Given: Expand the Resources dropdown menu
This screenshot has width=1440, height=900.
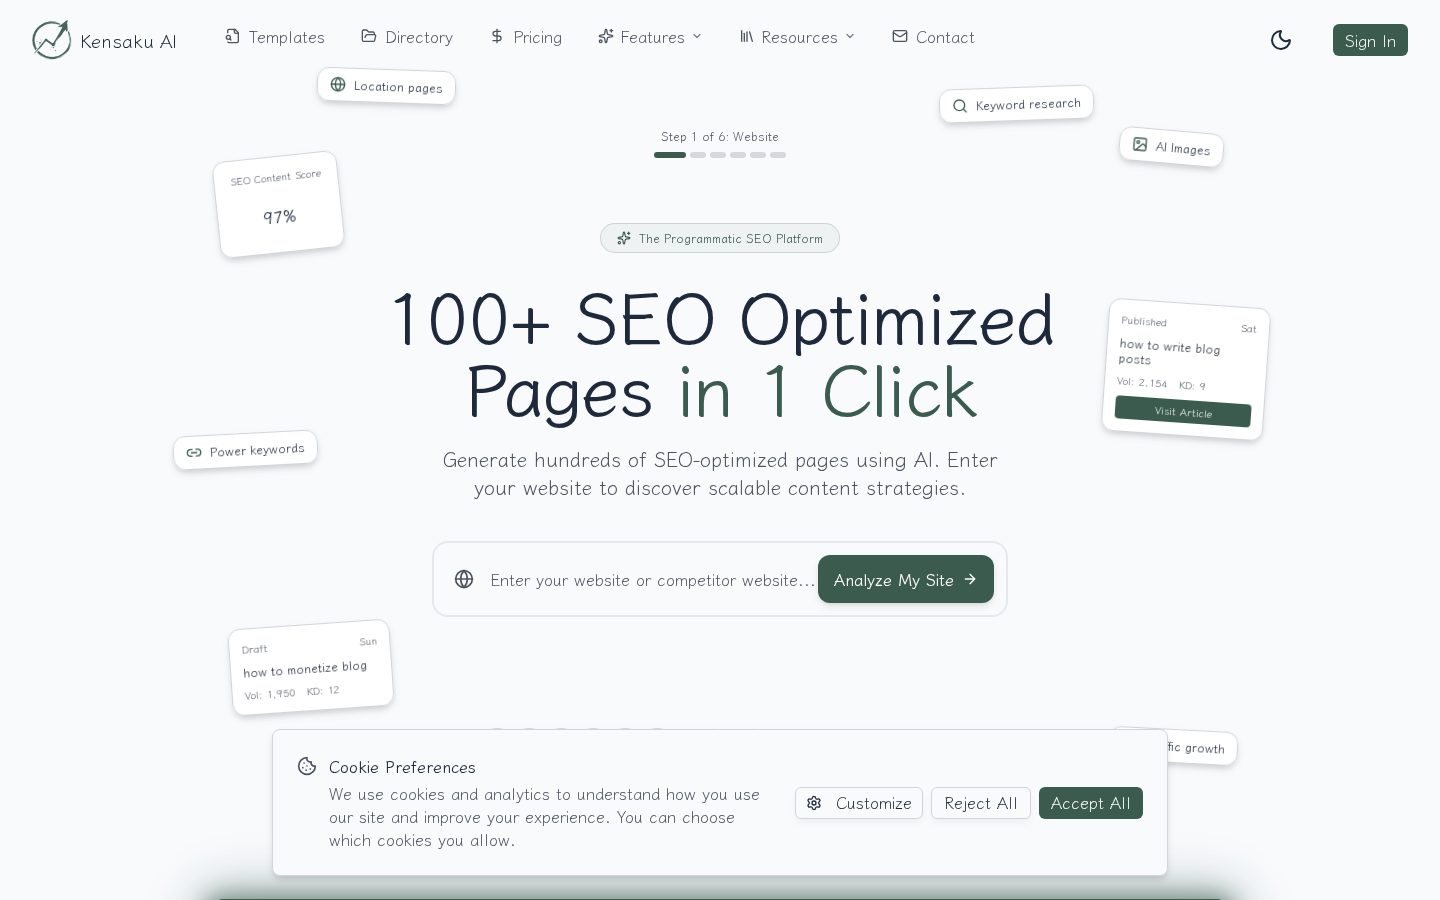Looking at the screenshot, I should click(797, 37).
